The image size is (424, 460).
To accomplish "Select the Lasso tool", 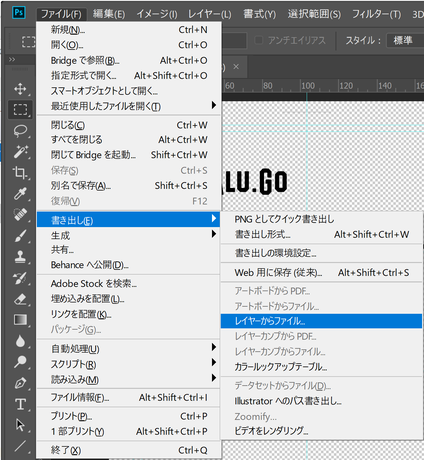I will coord(20,131).
